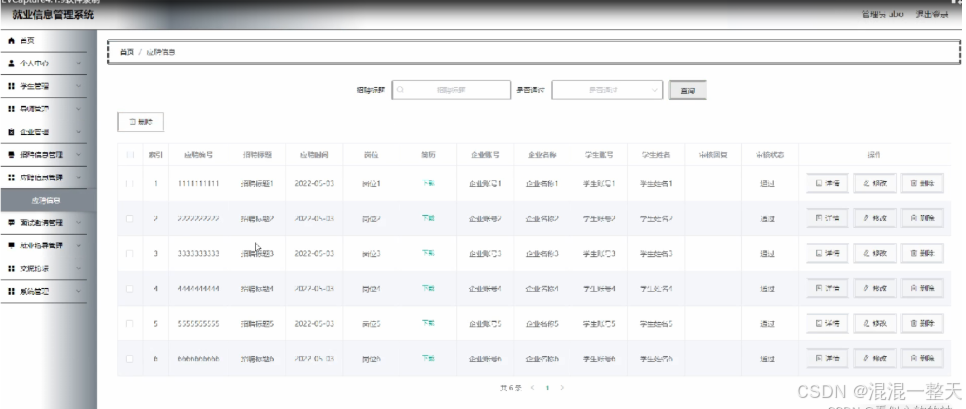This screenshot has height=409, width=966.
Task: Click the batch 删除 button above the table
Action: [140, 122]
